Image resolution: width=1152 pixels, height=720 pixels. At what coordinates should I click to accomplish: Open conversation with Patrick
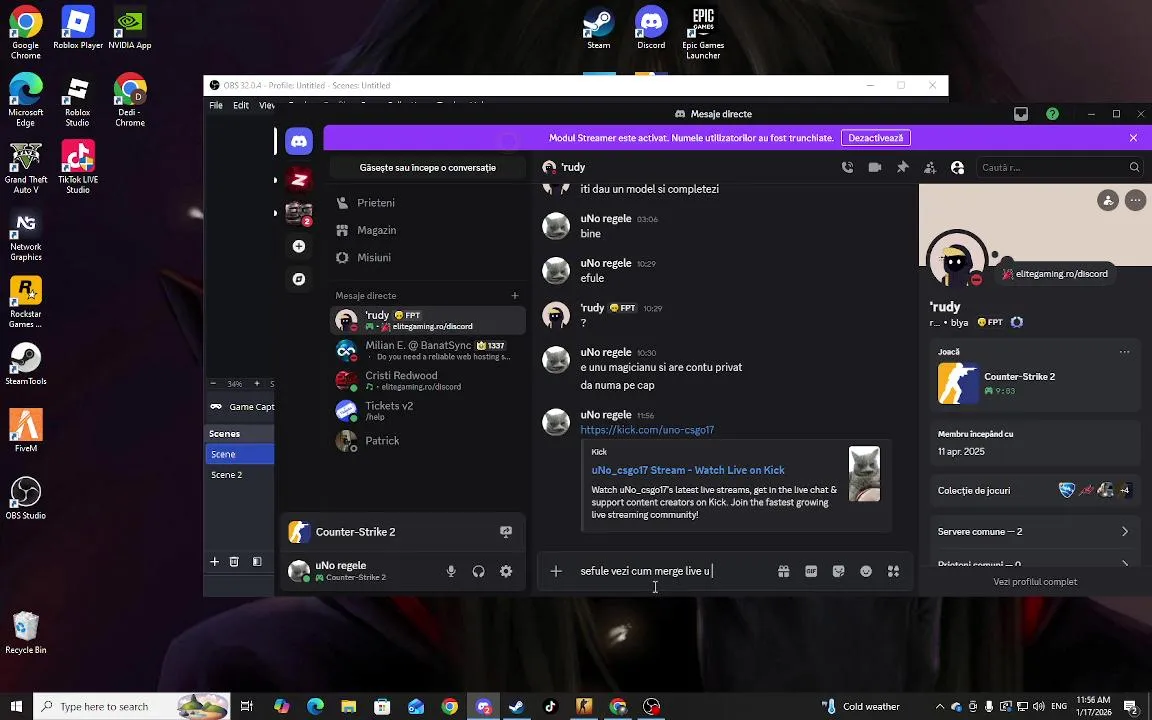coord(428,441)
